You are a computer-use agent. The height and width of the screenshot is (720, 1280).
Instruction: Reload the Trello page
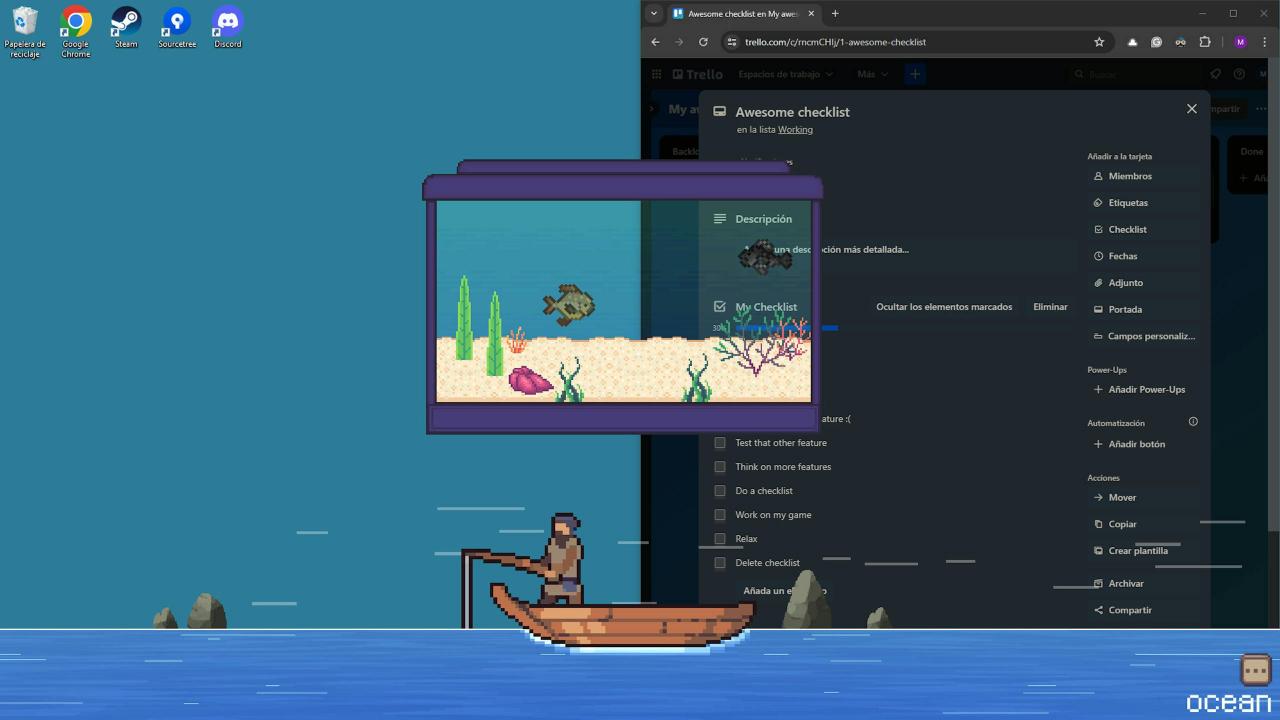click(x=703, y=42)
